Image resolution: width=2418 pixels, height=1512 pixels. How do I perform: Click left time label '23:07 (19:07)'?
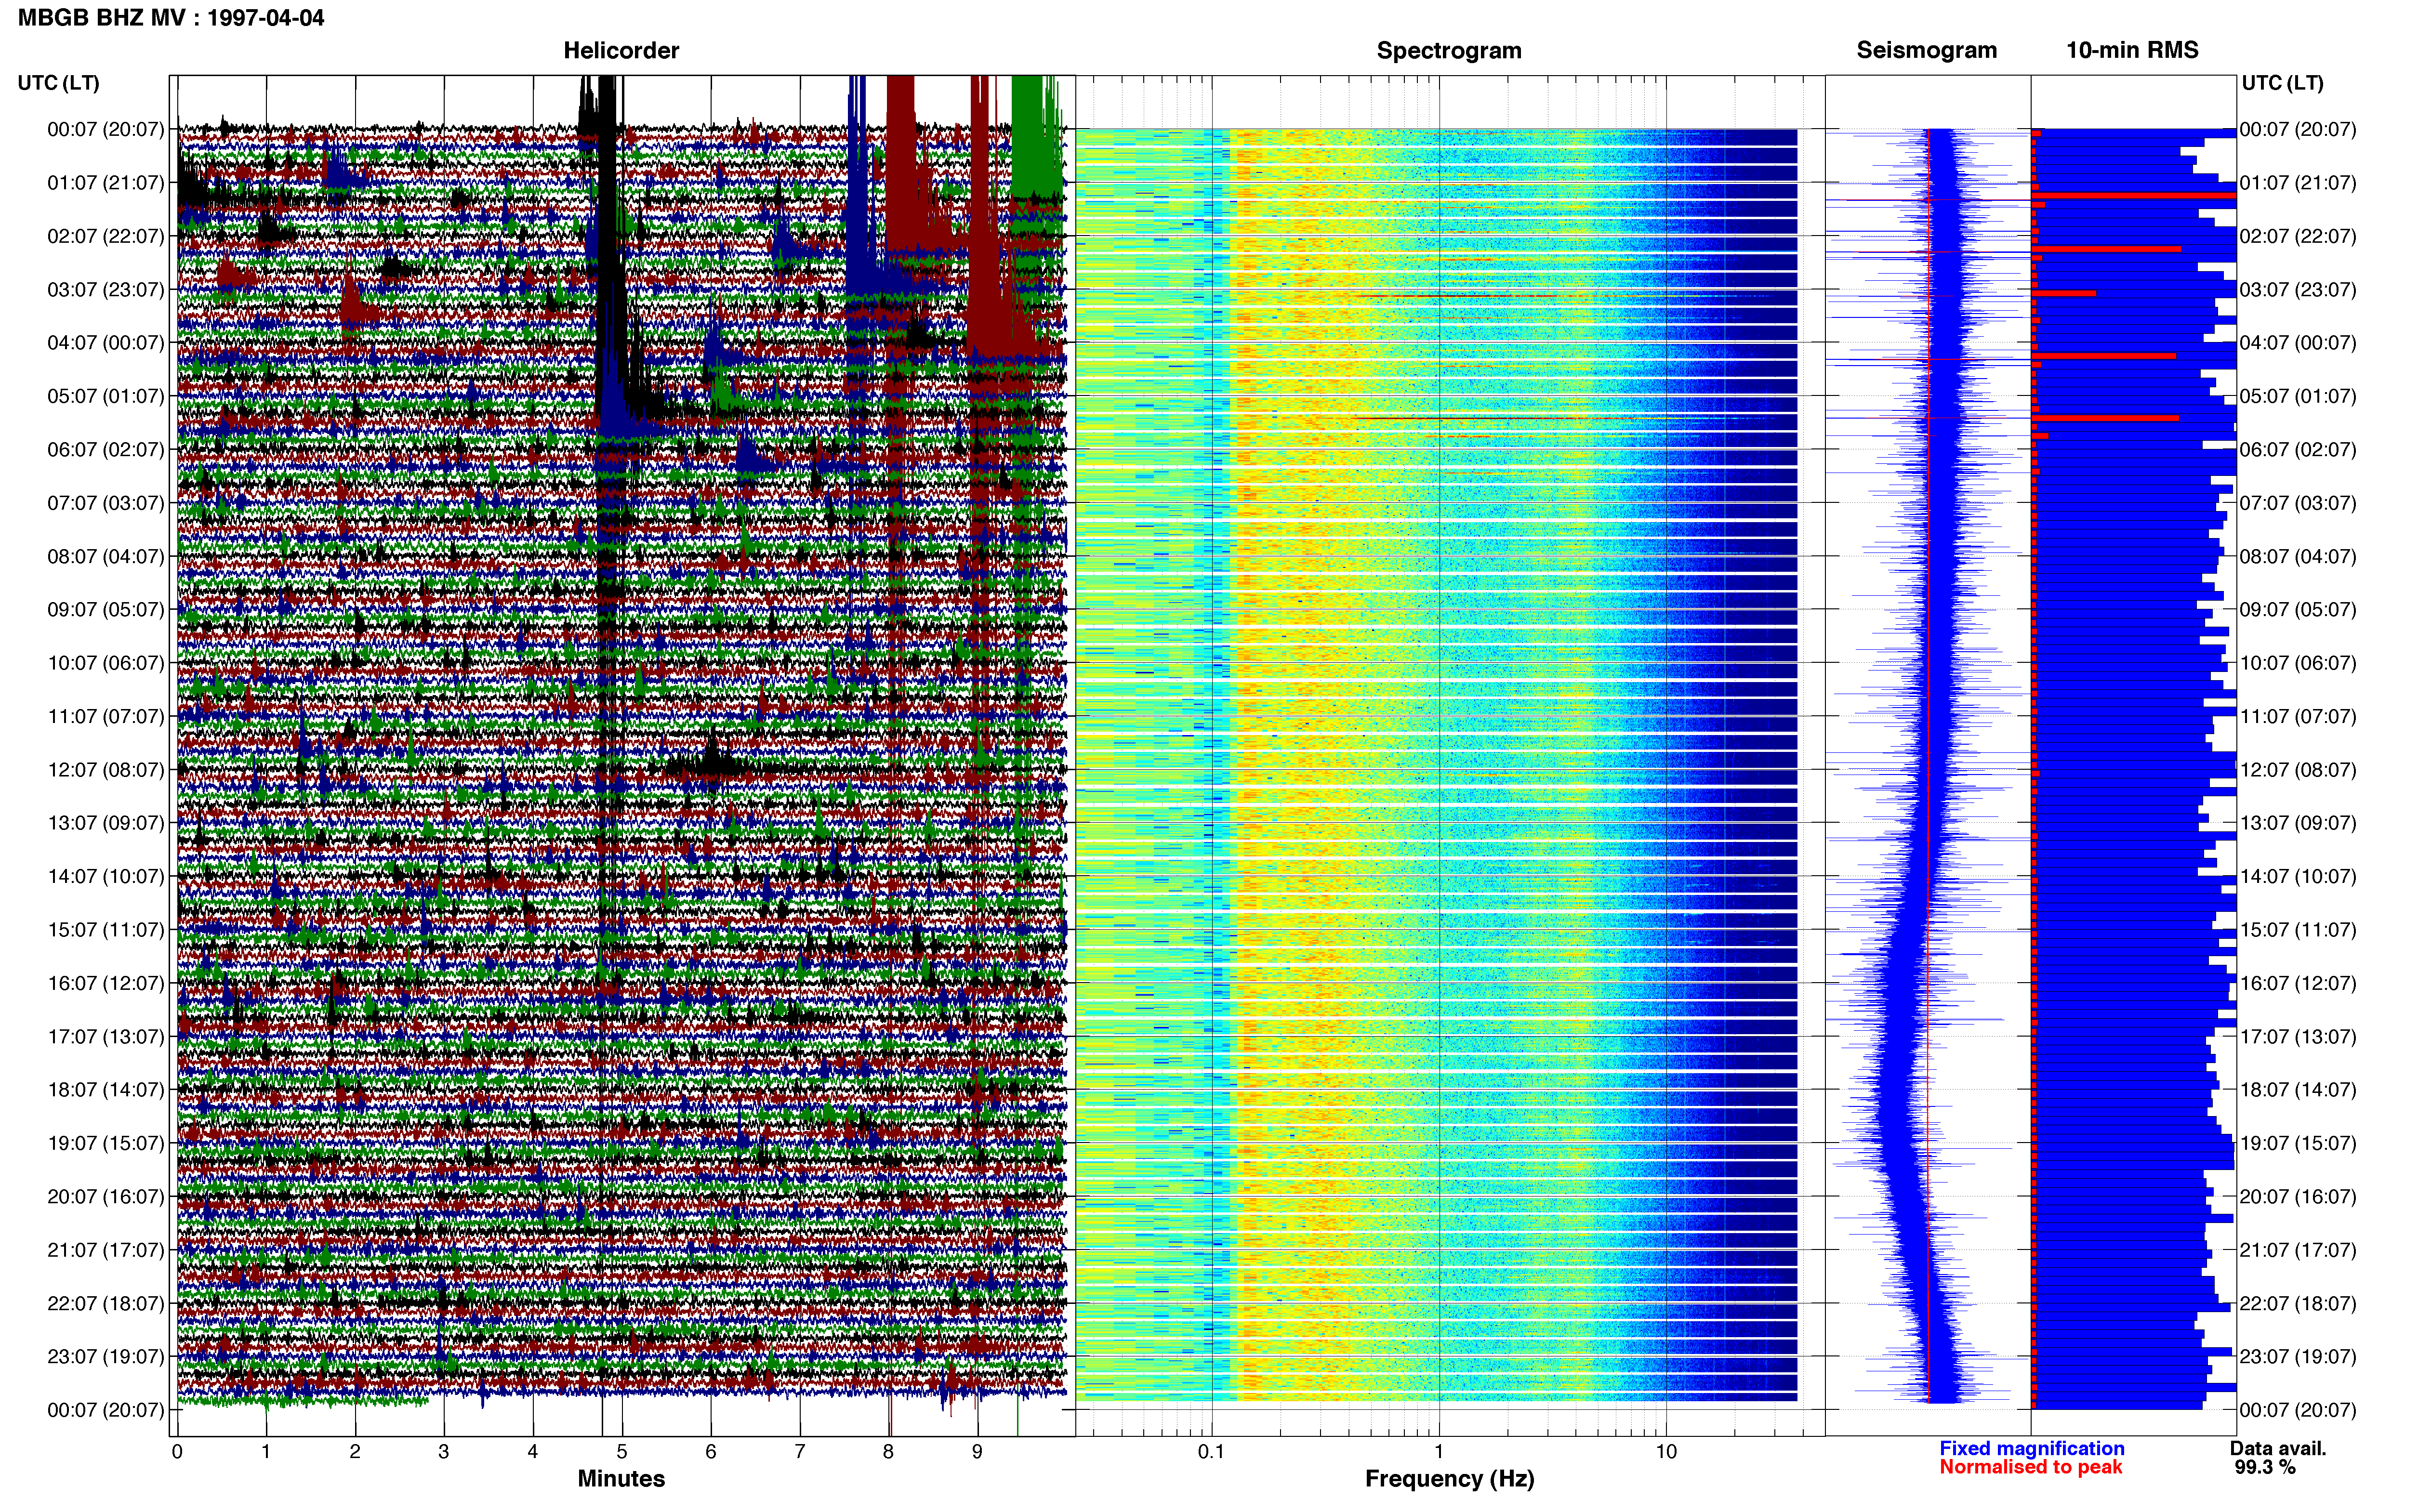[x=106, y=1356]
